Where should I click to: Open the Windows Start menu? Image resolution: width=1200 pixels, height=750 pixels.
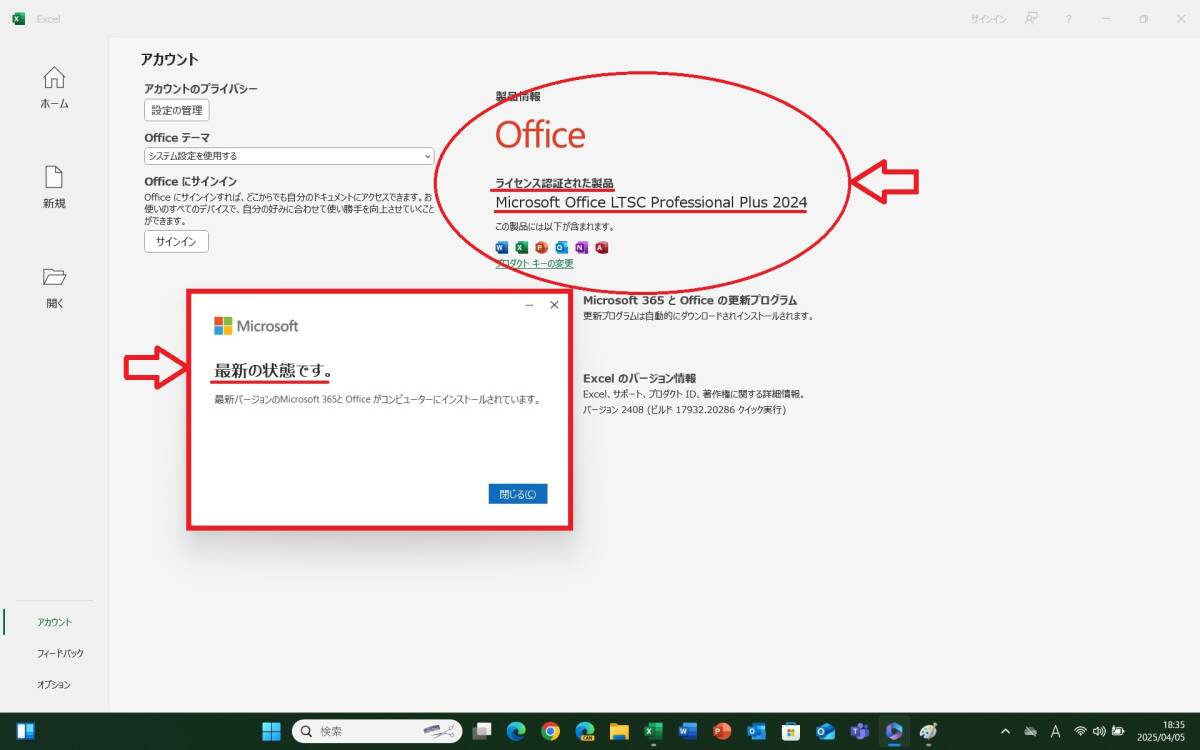(x=271, y=731)
